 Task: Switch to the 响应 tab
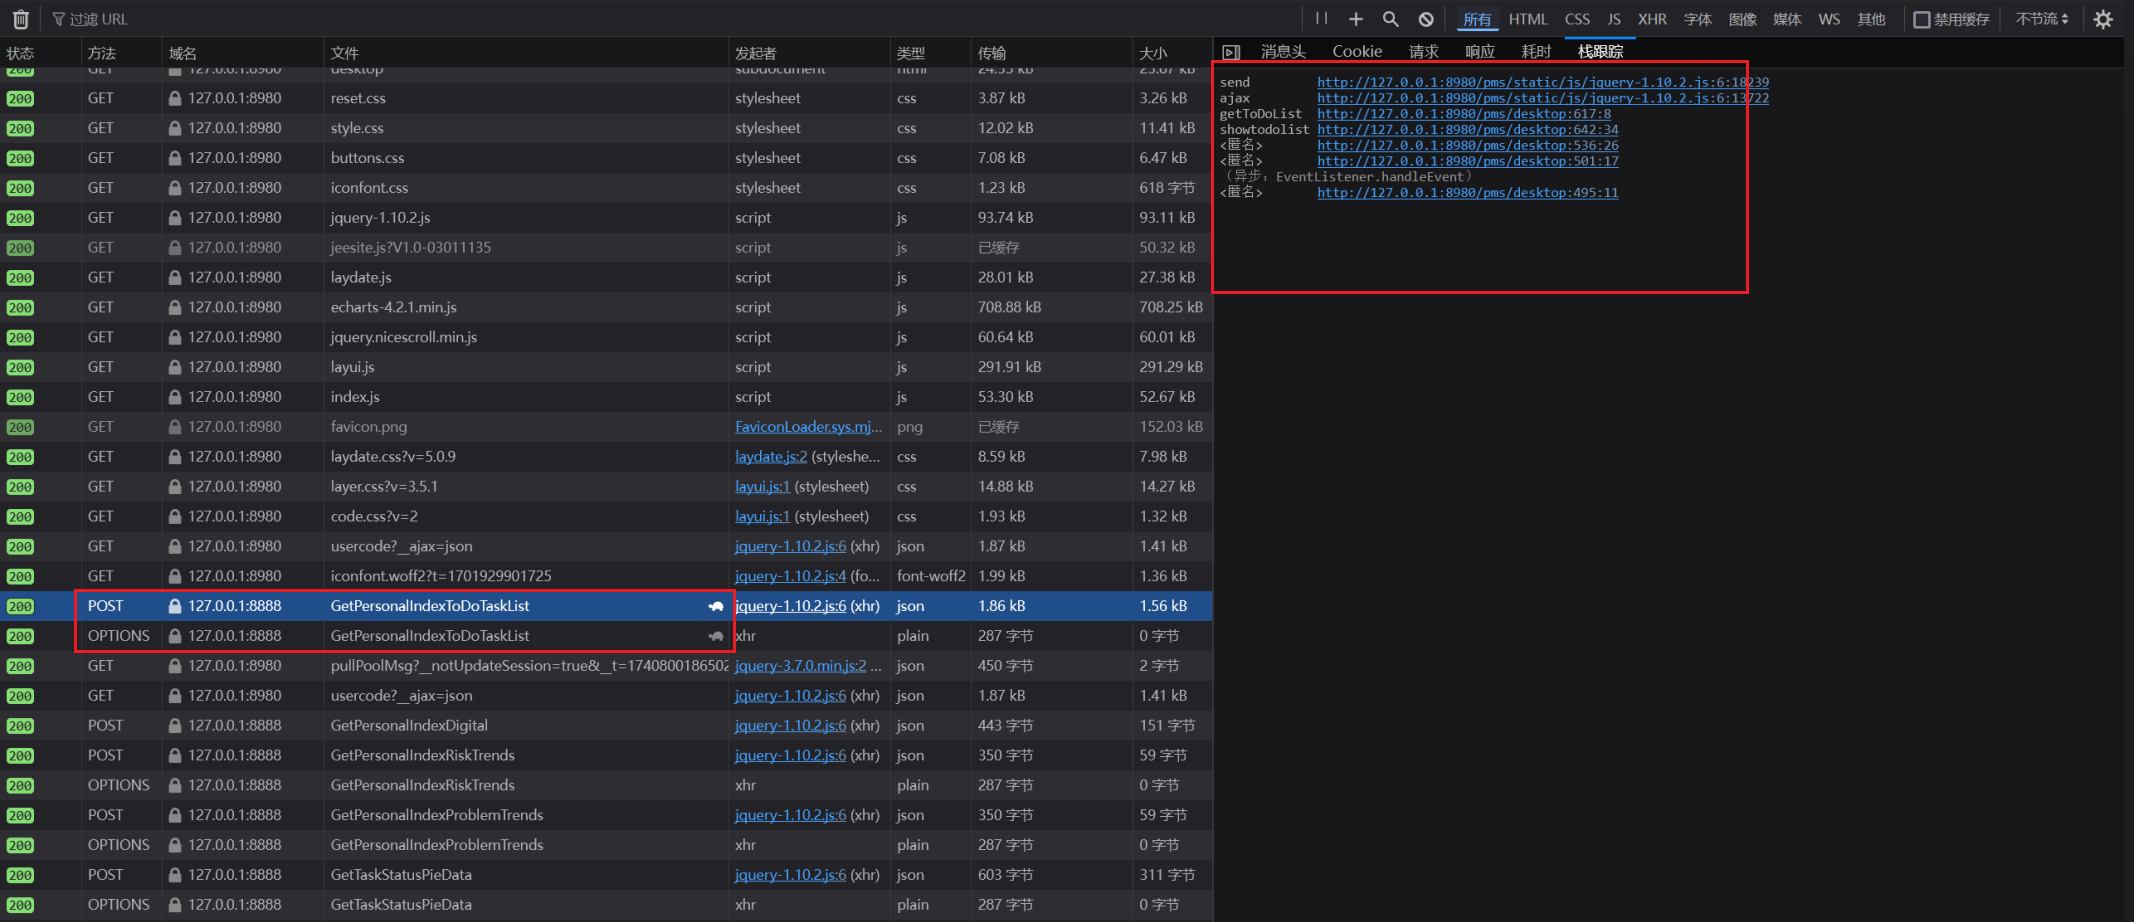[x=1480, y=52]
